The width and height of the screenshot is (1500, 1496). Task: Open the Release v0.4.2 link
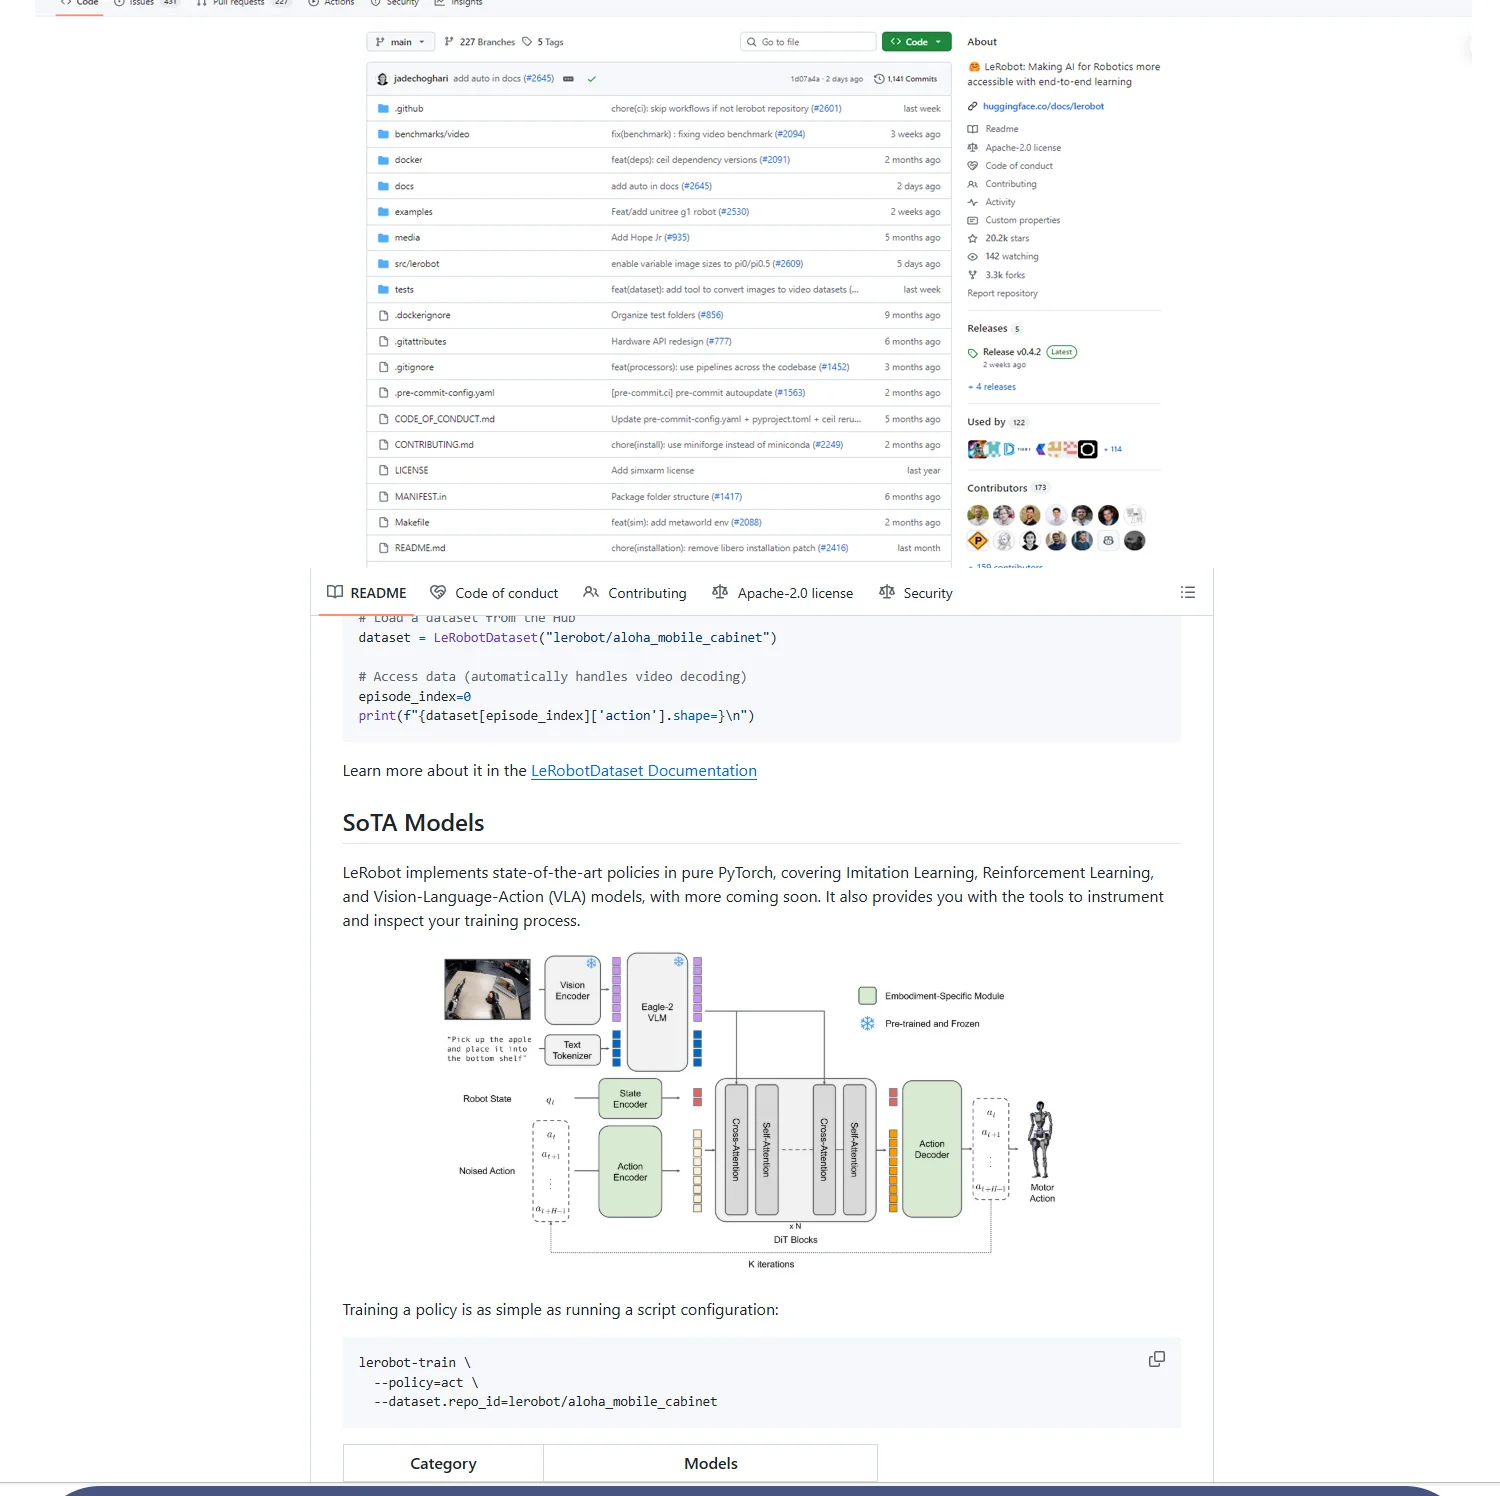click(x=1012, y=352)
